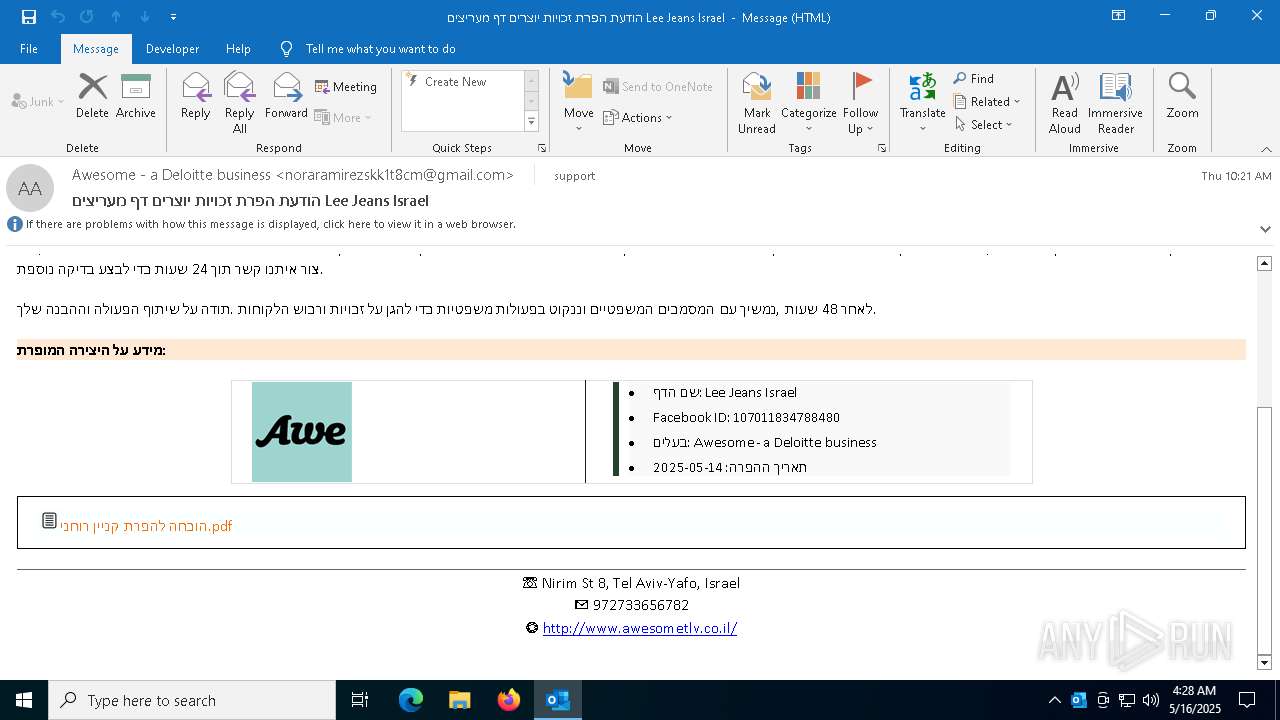The width and height of the screenshot is (1280, 720).
Task: Click Tell me what you want to do
Action: (380, 49)
